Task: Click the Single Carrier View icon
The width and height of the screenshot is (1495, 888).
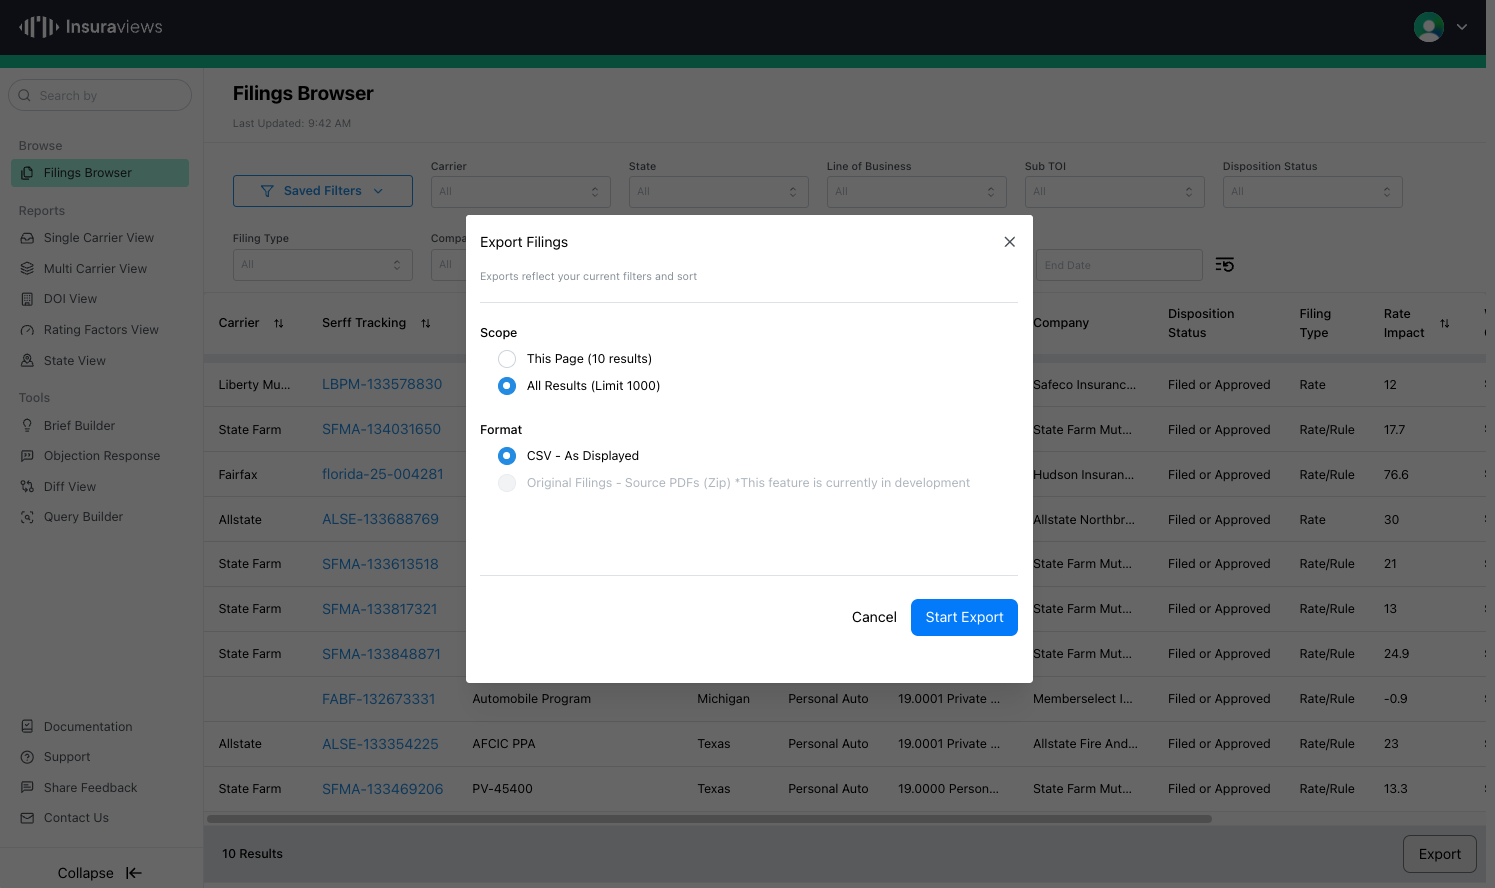Action: (27, 238)
